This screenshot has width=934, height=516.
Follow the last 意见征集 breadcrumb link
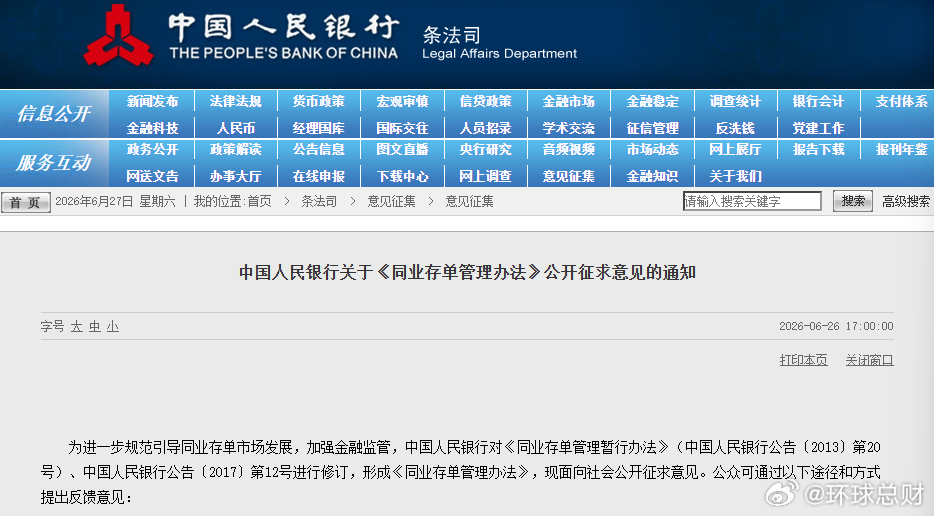(x=469, y=201)
